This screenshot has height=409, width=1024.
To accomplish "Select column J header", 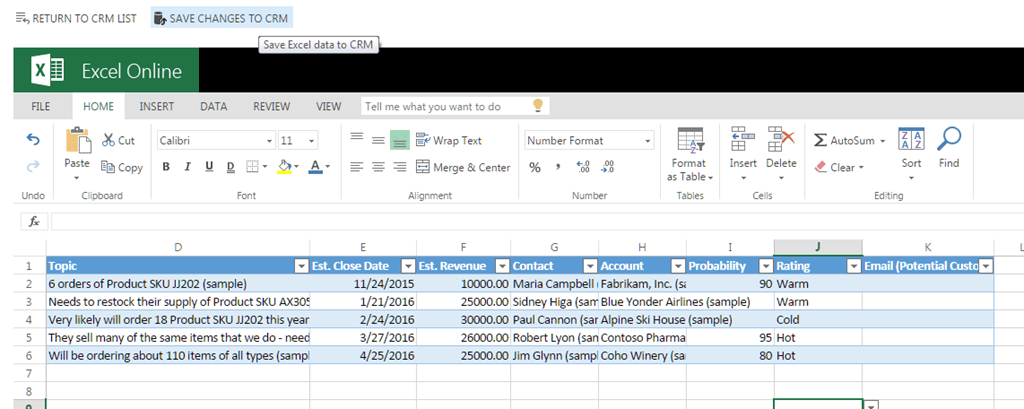I will pos(818,247).
